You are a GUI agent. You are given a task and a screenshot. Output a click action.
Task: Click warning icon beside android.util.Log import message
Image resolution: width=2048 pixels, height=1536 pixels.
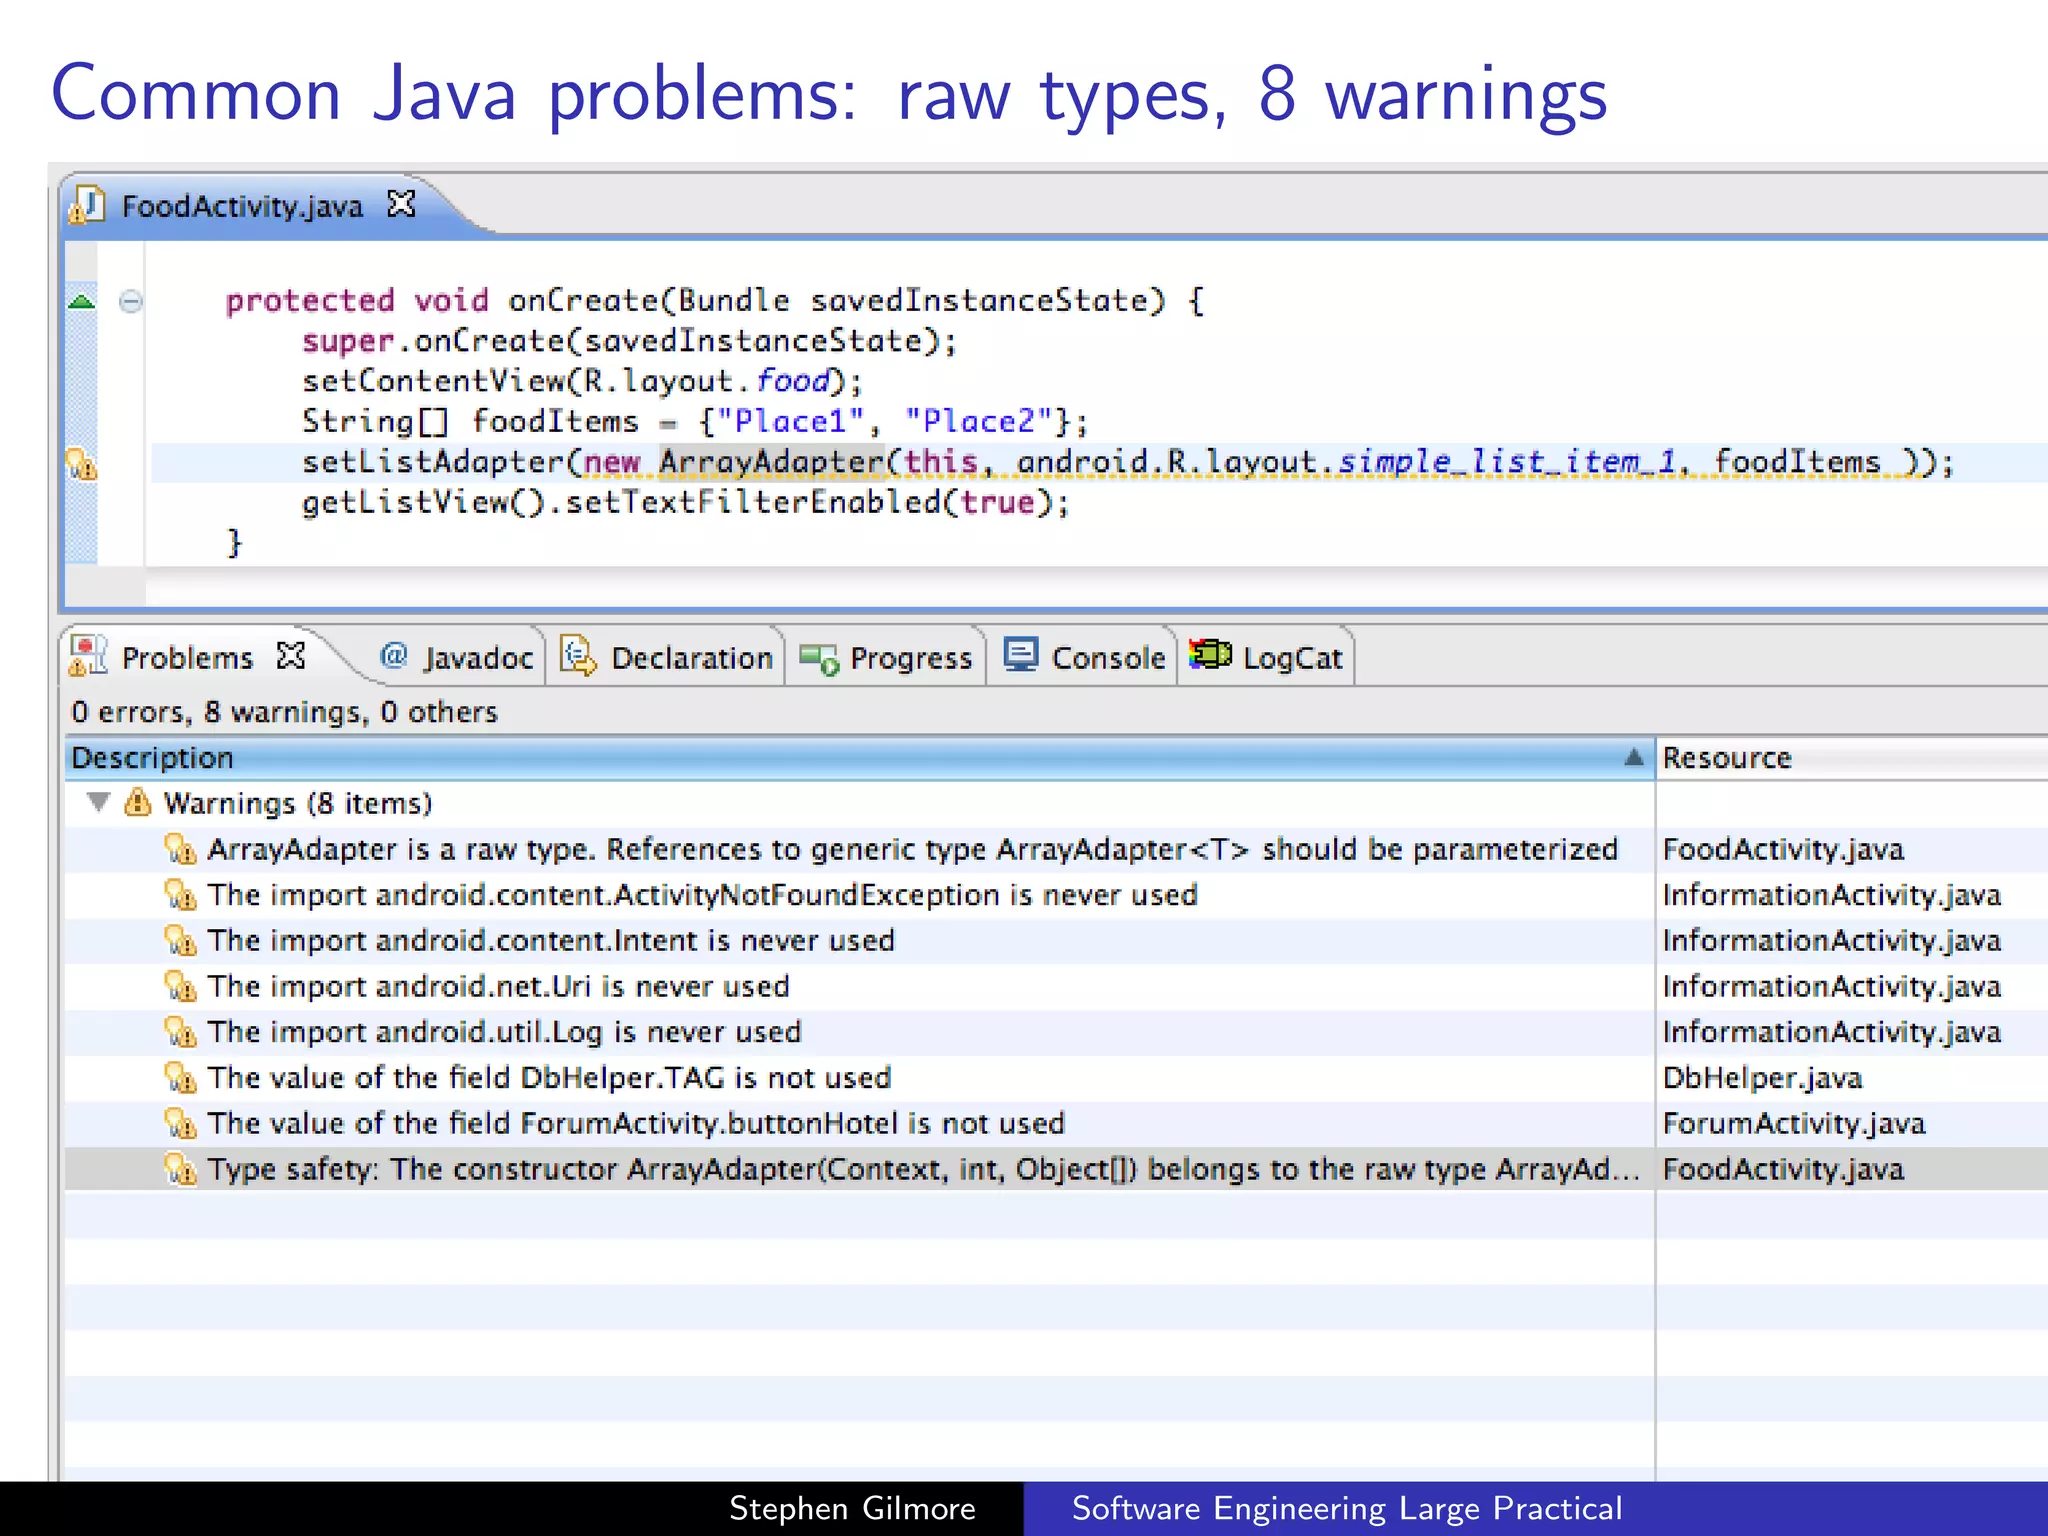pos(180,1032)
